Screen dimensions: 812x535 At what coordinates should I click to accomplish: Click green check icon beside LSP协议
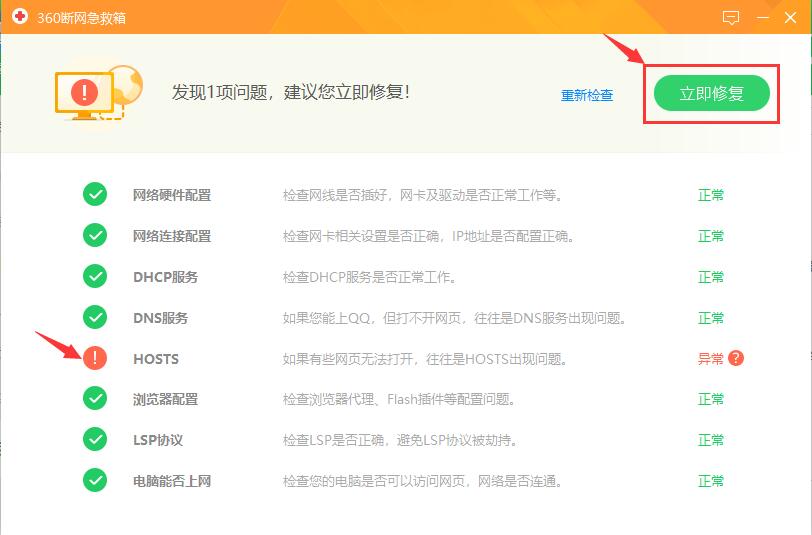(95, 439)
